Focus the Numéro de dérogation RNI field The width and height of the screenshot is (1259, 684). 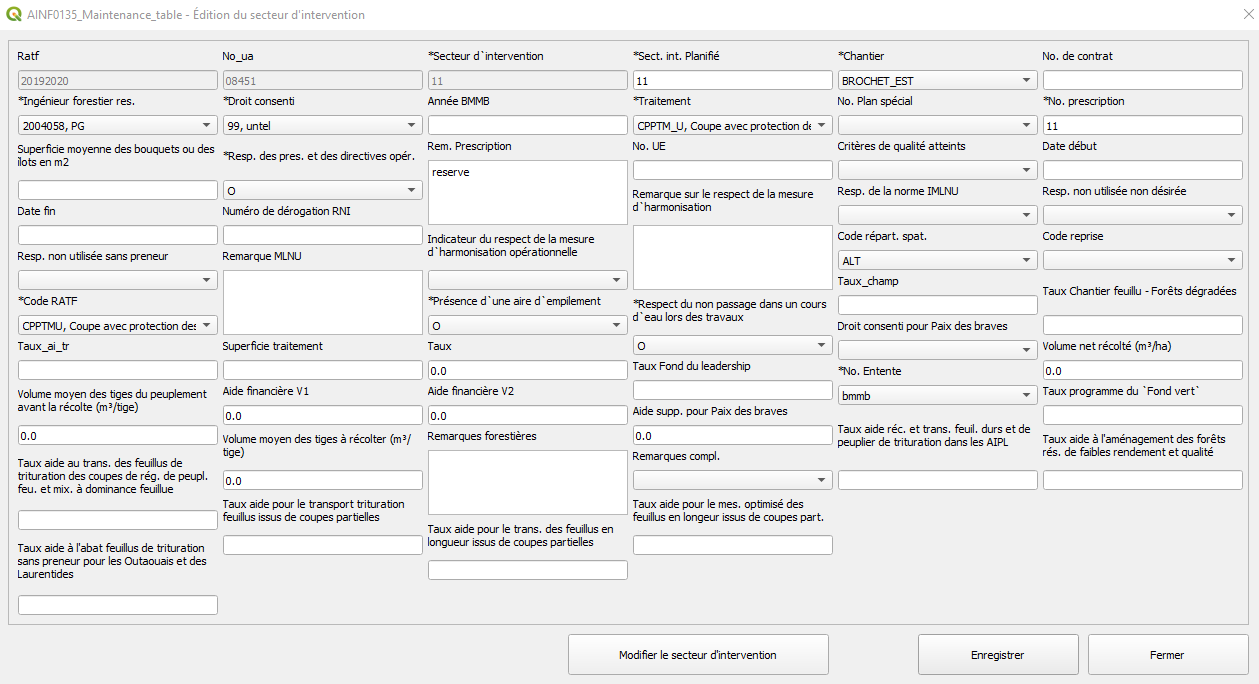pyautogui.click(x=323, y=235)
